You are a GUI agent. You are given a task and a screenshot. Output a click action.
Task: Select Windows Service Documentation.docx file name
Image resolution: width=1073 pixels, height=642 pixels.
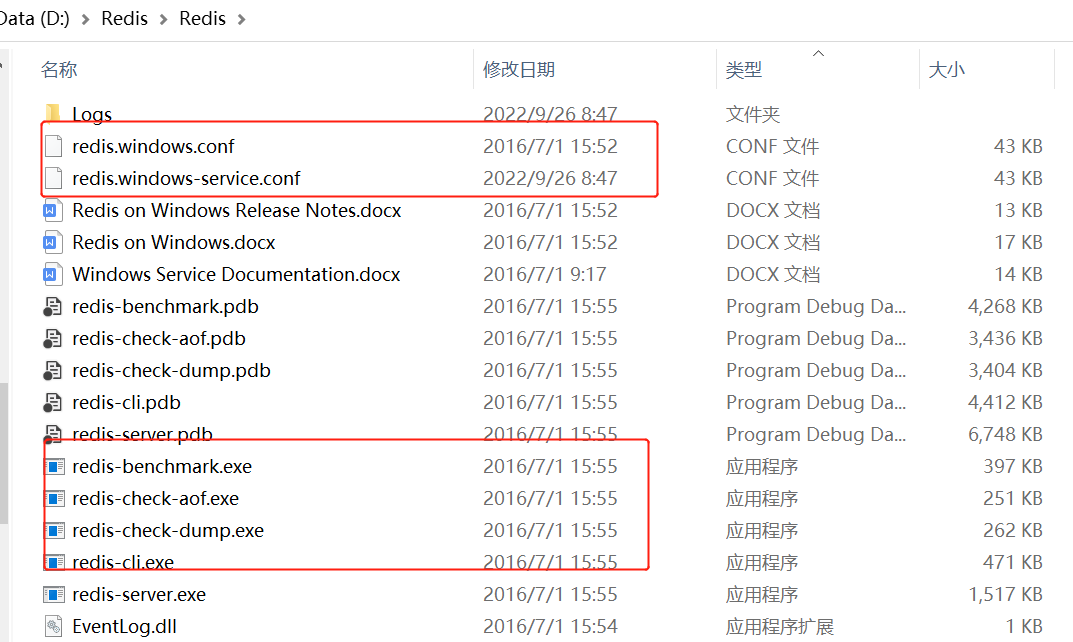tap(236, 274)
